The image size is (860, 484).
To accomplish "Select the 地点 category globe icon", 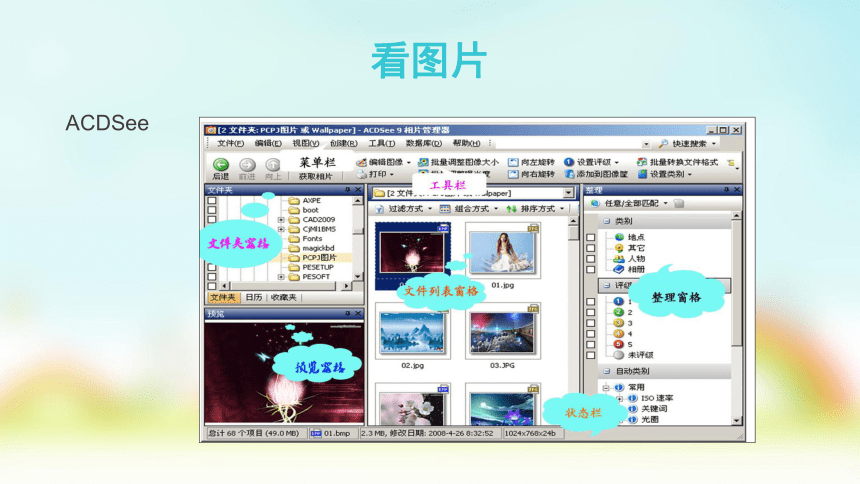I will pos(619,237).
